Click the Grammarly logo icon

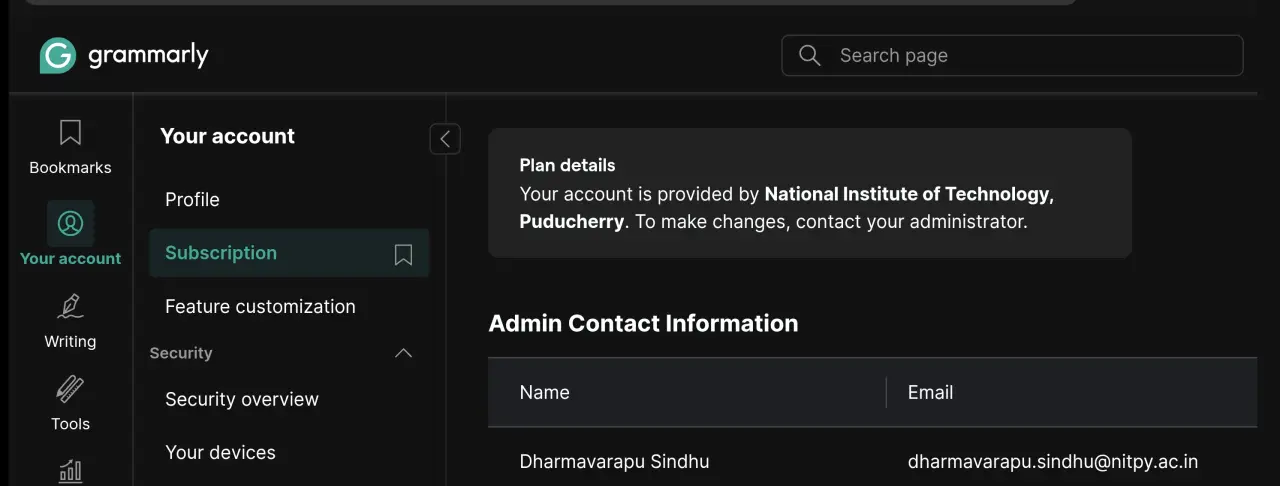point(58,56)
